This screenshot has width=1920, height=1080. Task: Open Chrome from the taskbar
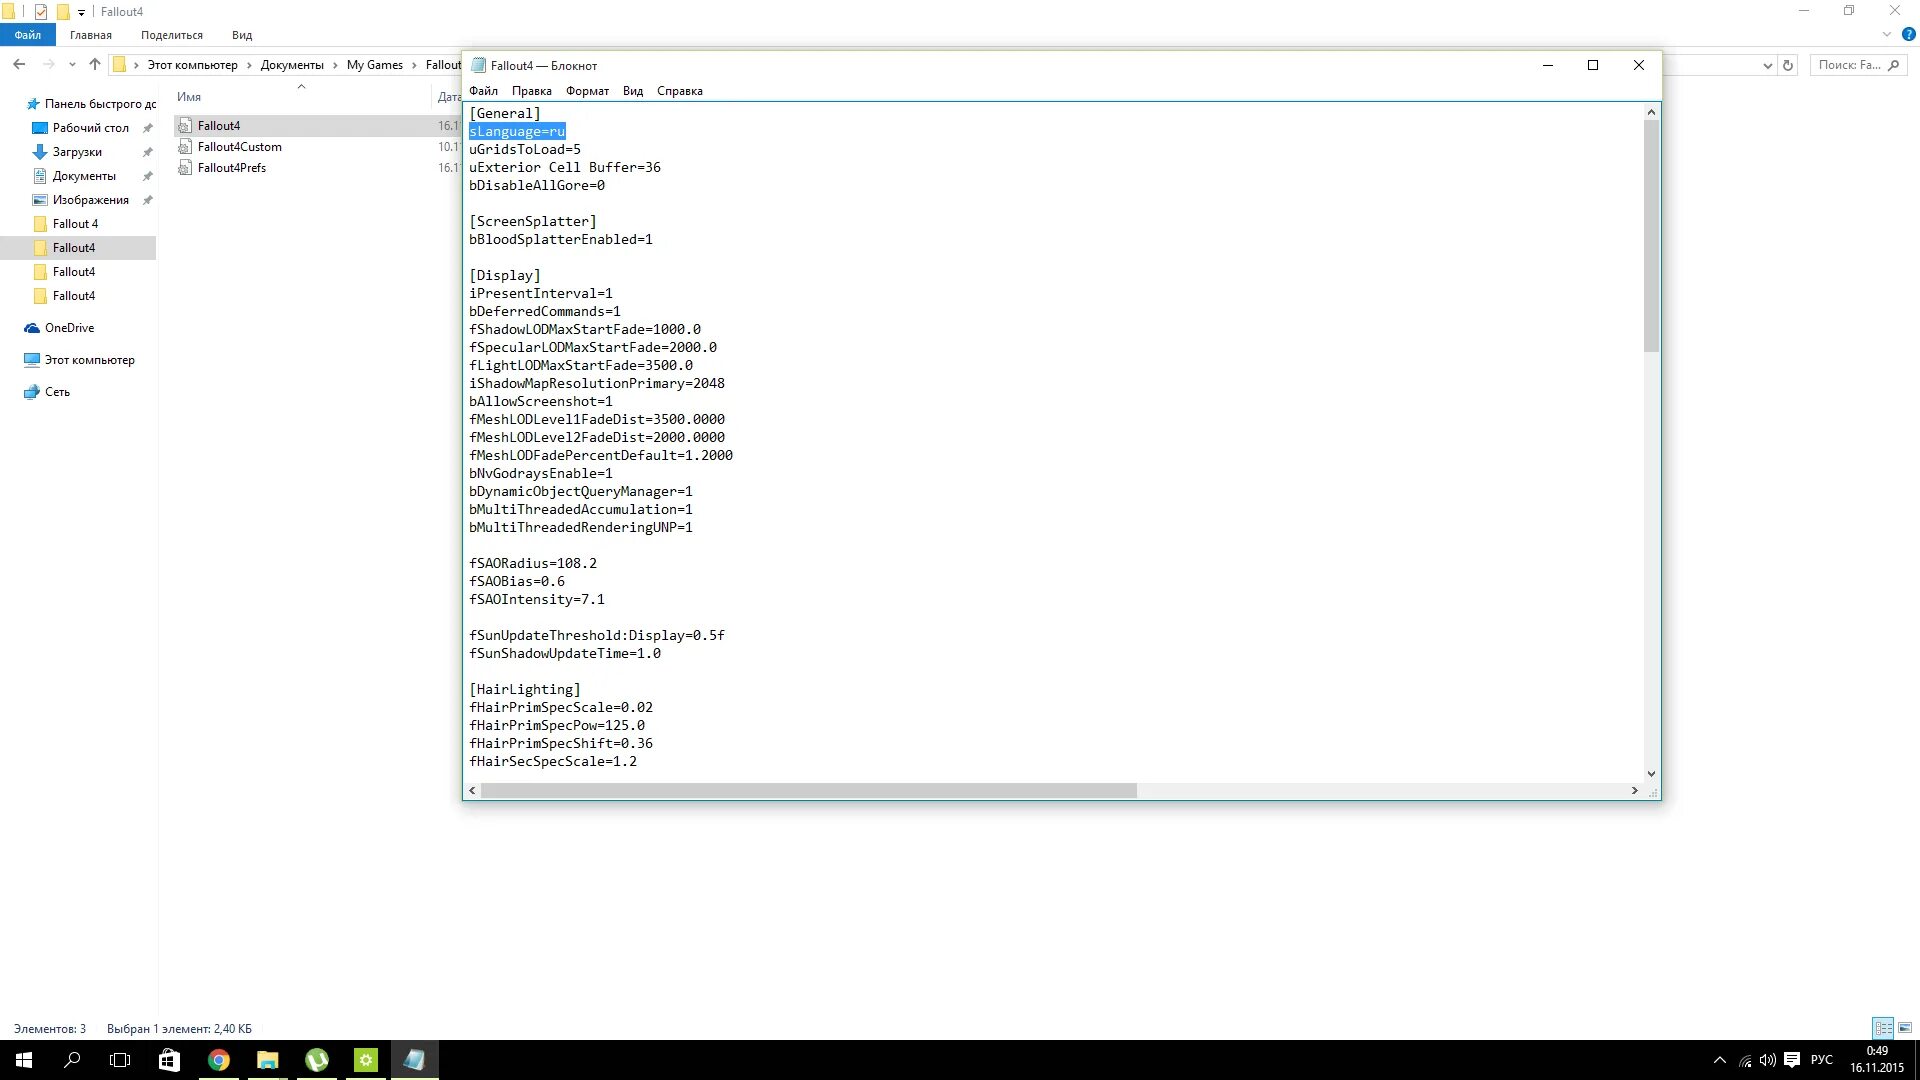point(218,1060)
